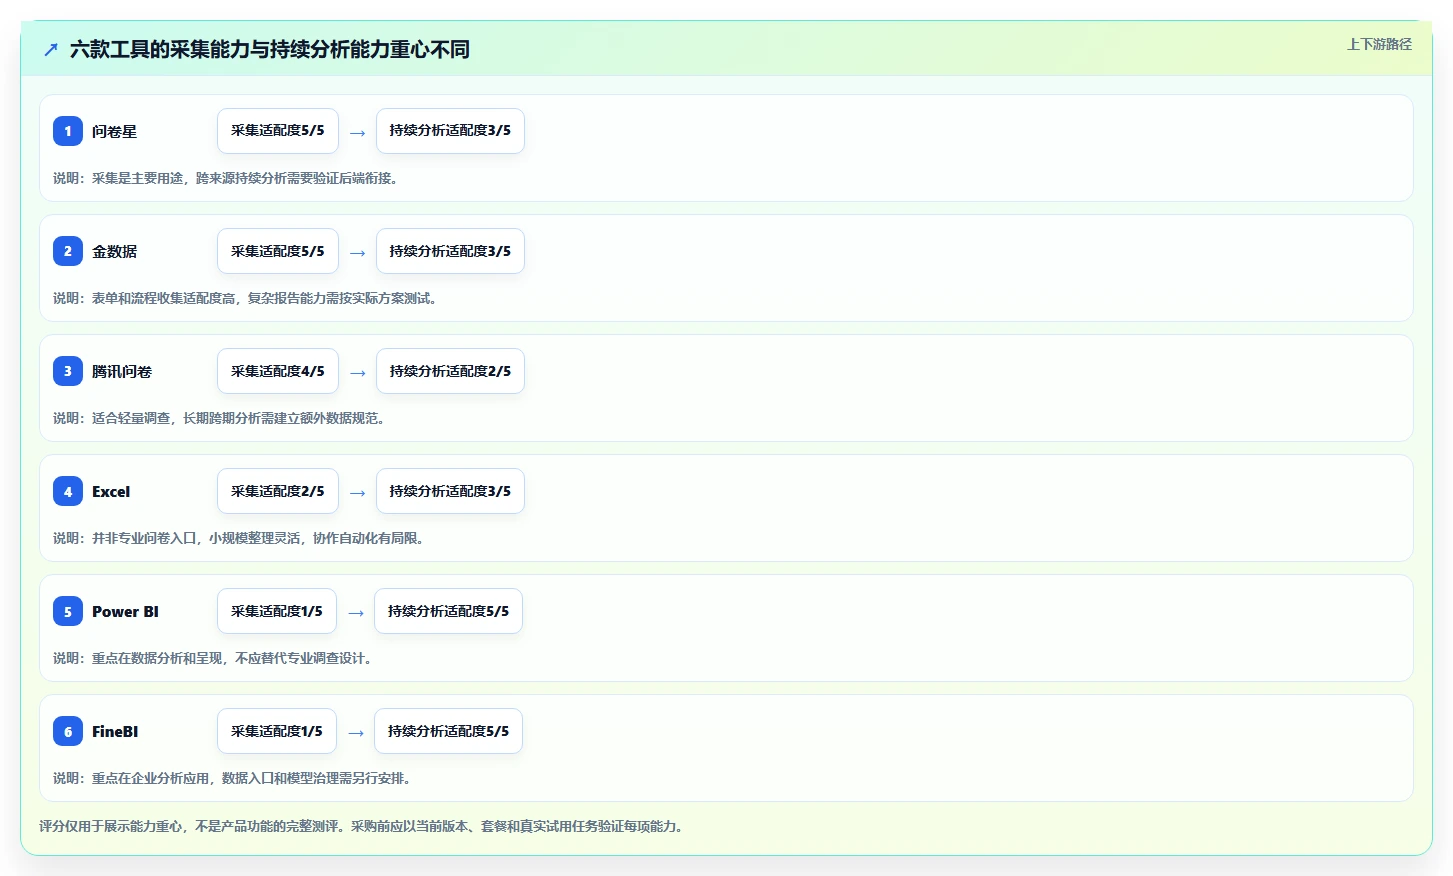
Task: Click the number 5 badge for Power BI
Action: coord(68,611)
